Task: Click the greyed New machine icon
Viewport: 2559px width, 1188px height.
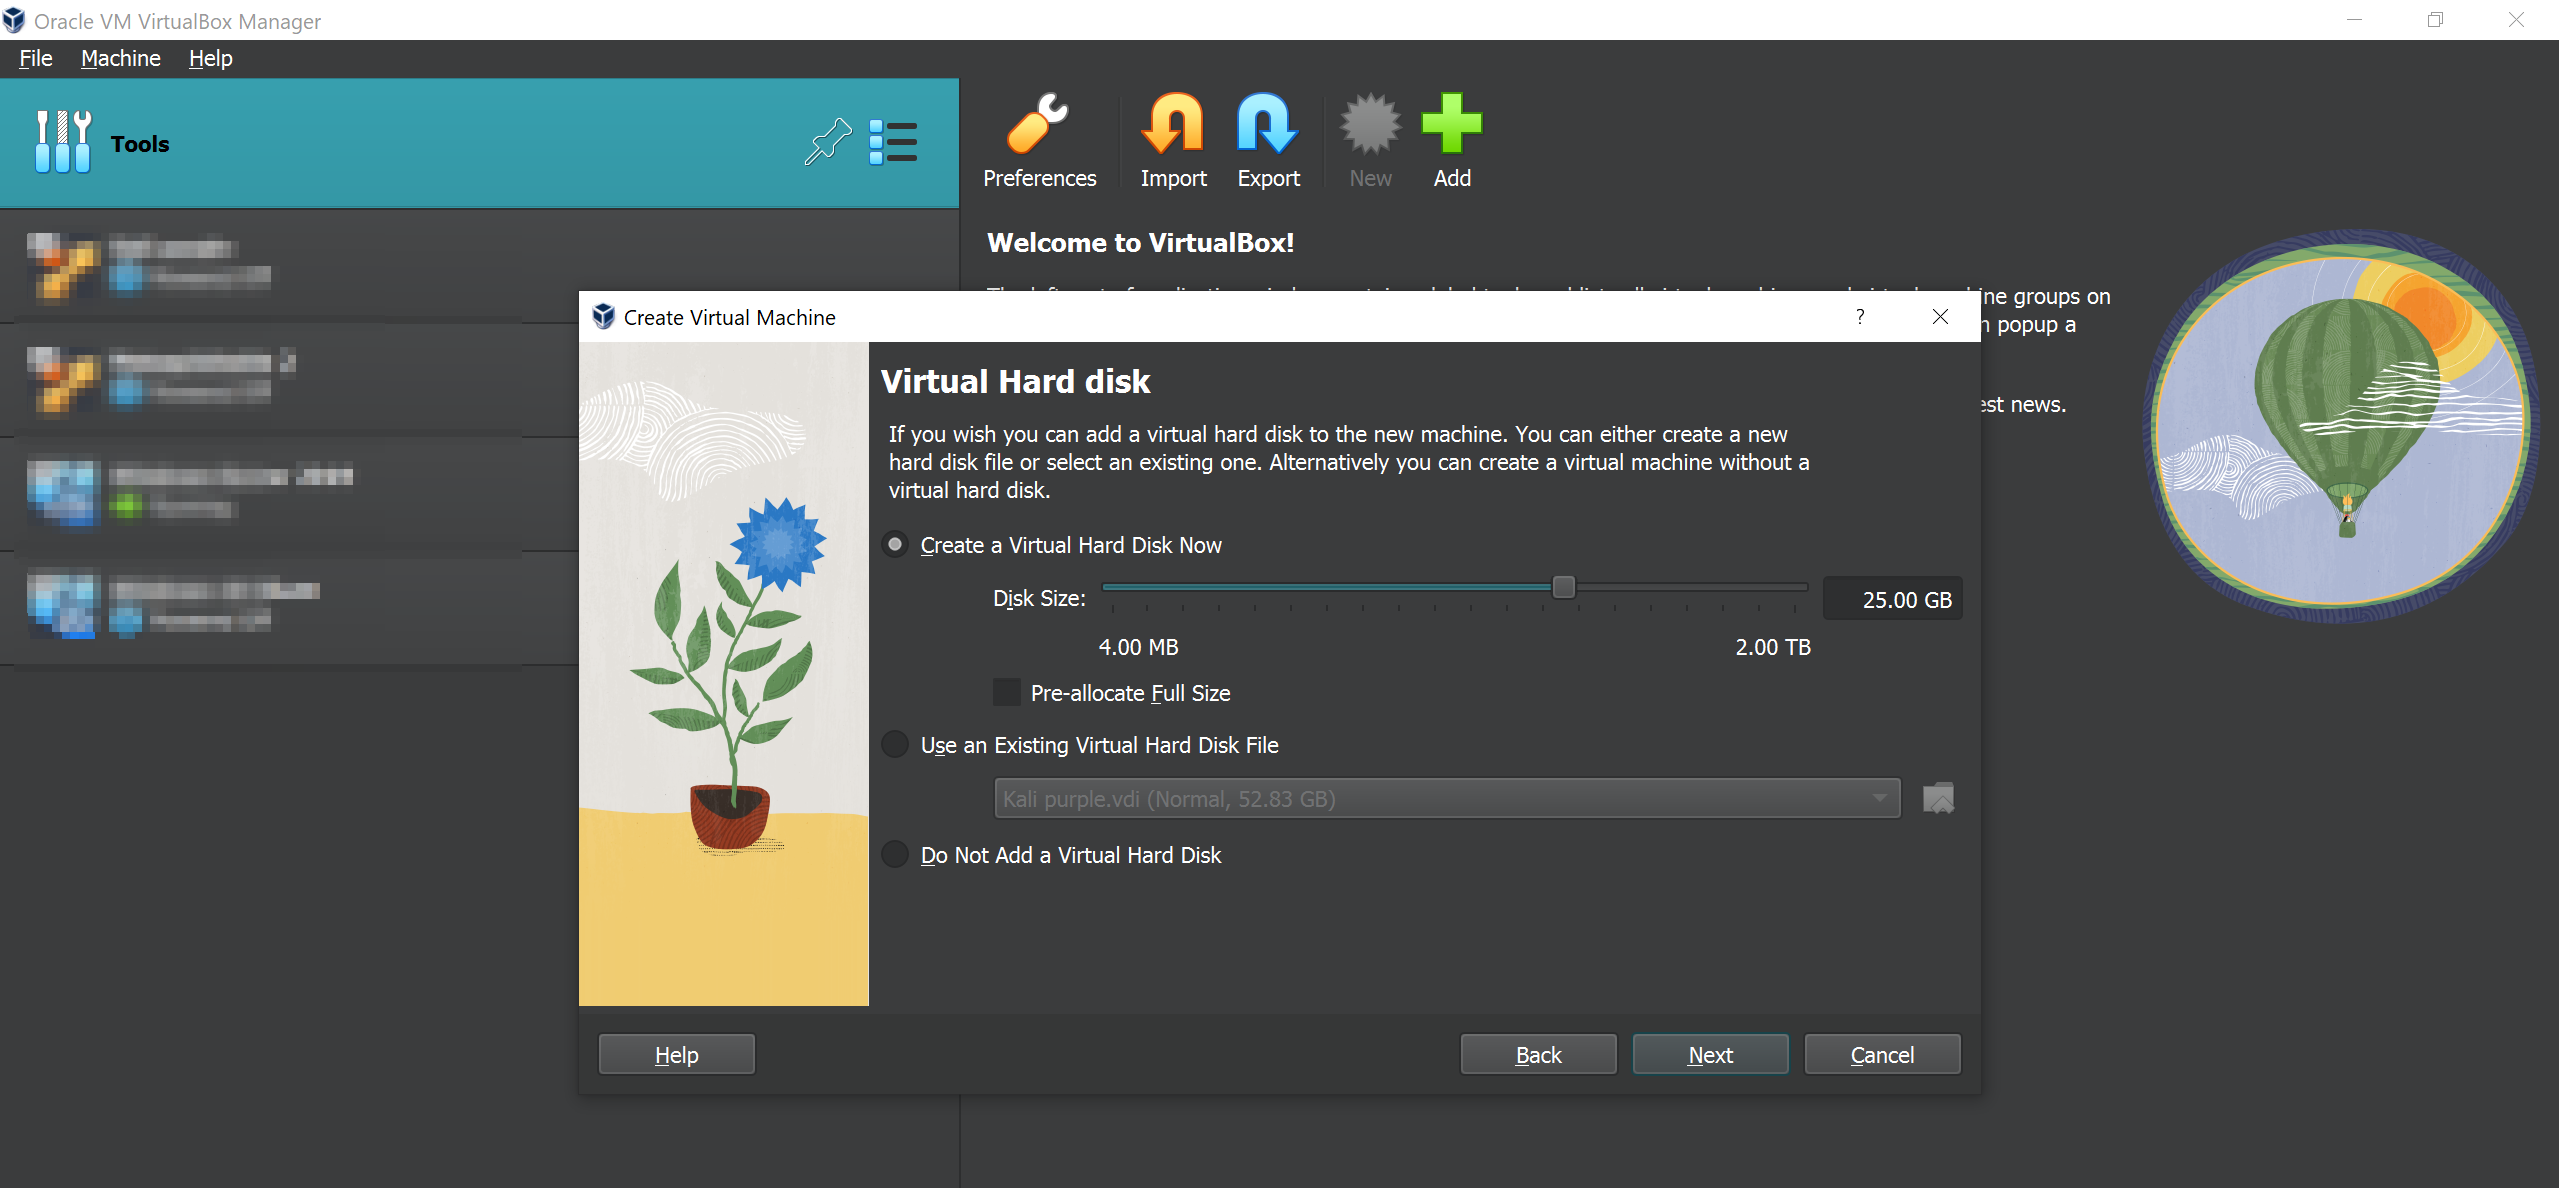Action: [1370, 124]
